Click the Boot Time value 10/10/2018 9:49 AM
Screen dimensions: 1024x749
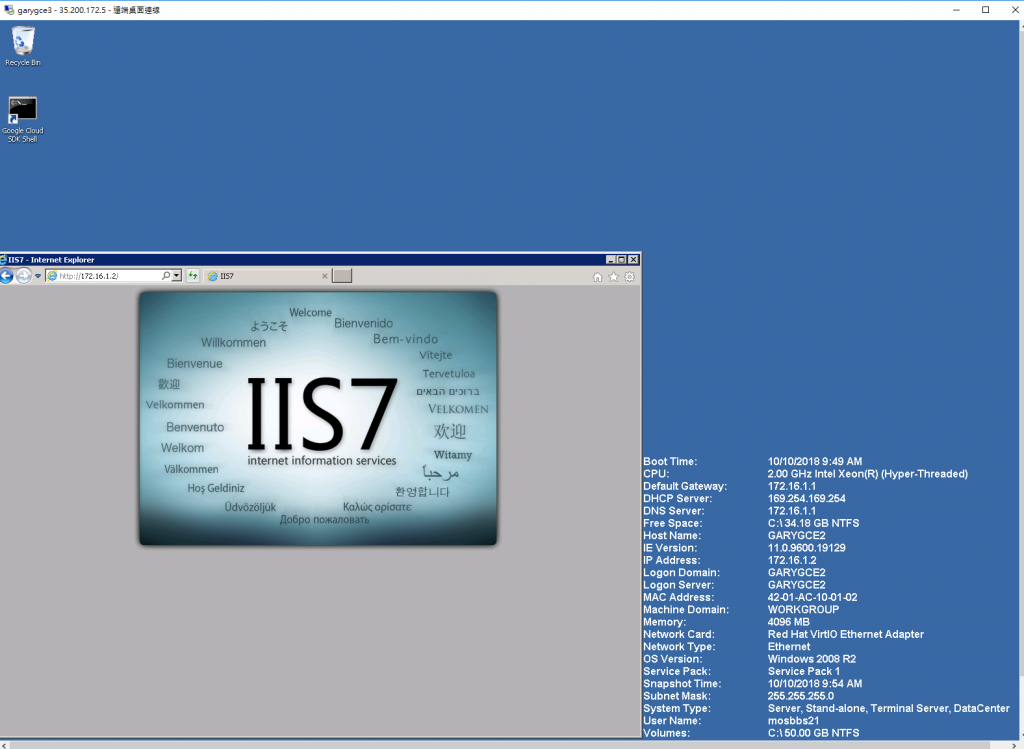click(814, 462)
